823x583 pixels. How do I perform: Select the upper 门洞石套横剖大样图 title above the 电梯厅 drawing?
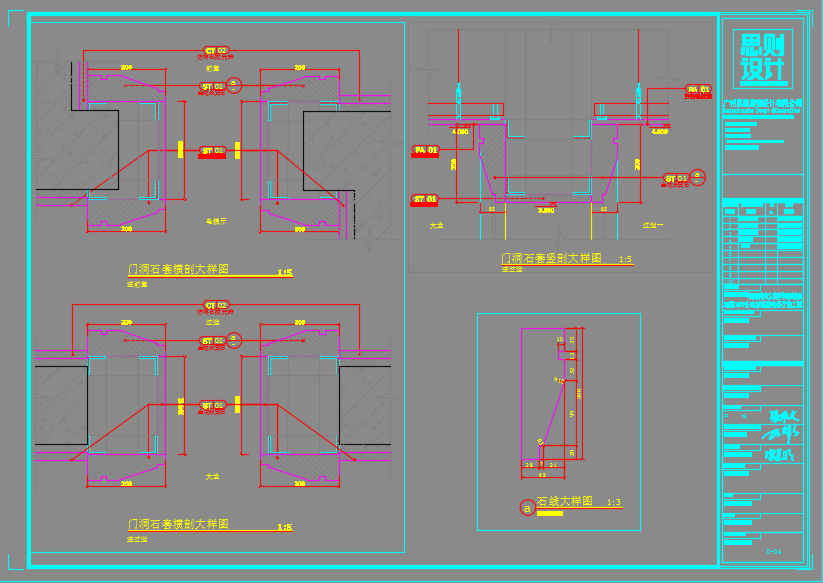[x=178, y=269]
